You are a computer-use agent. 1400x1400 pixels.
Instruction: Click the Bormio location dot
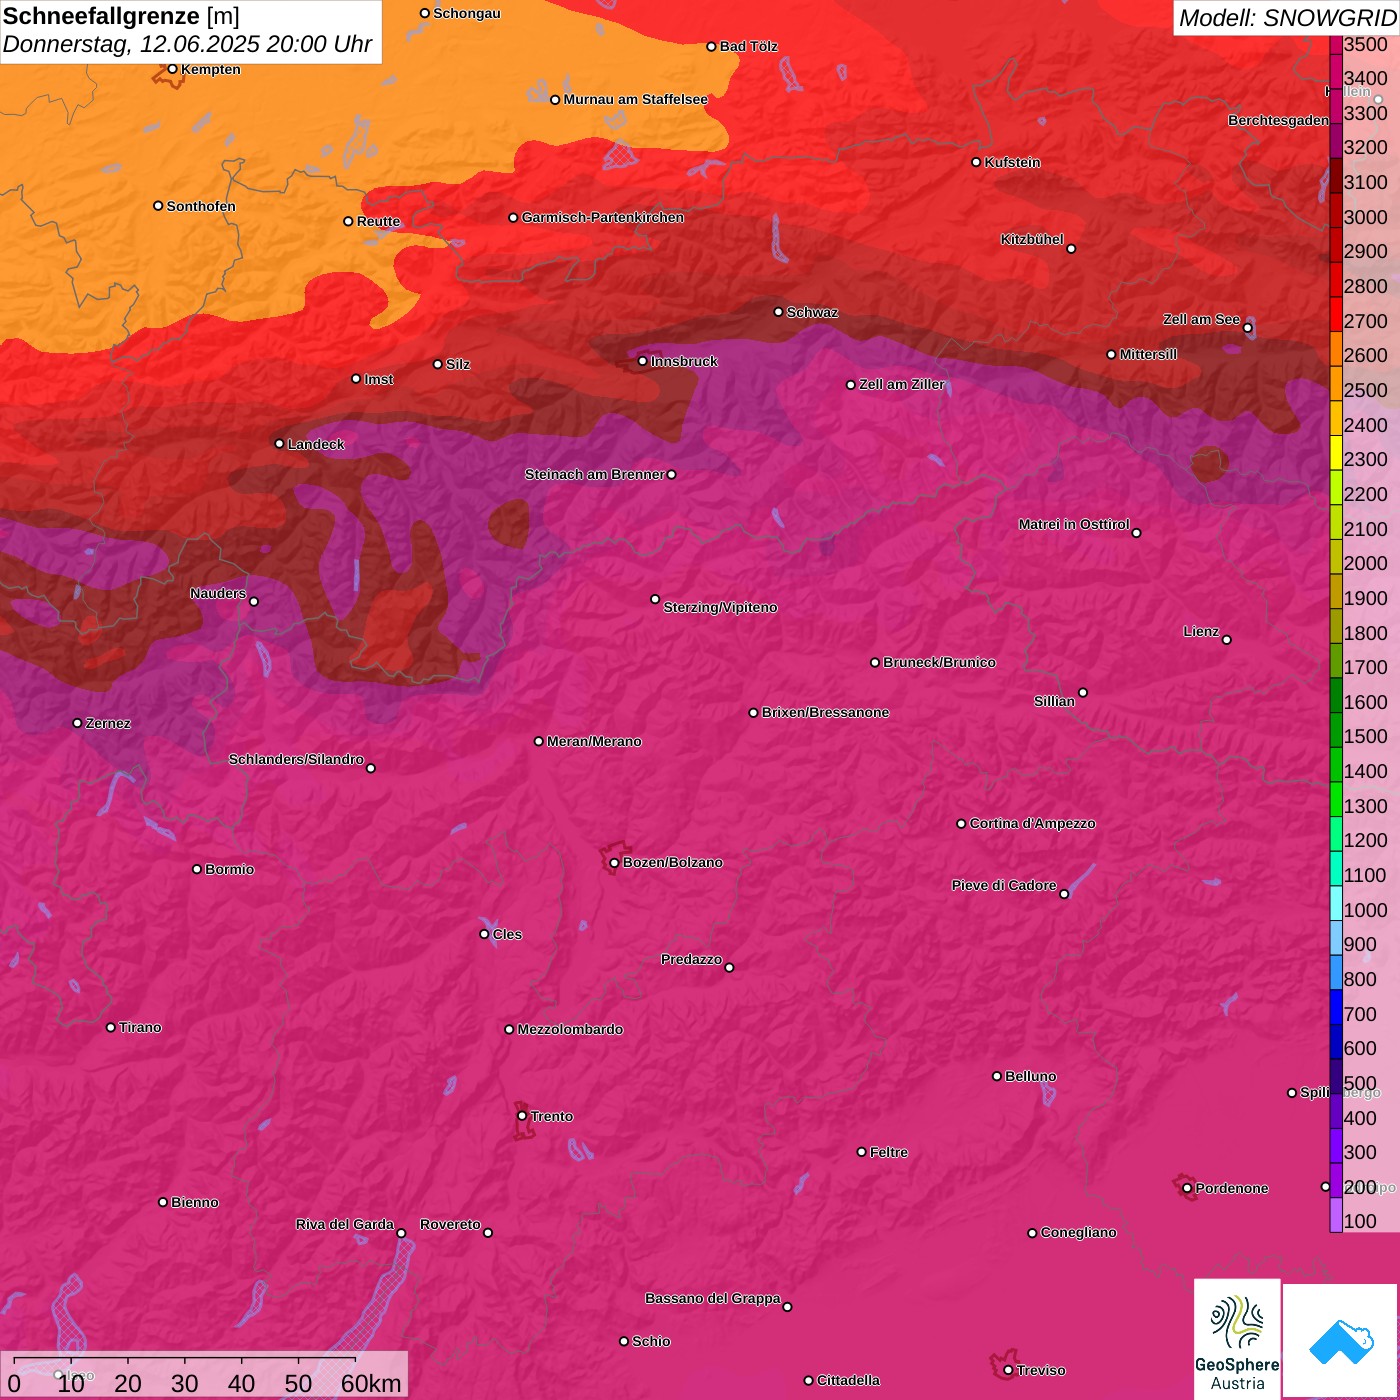tap(197, 869)
